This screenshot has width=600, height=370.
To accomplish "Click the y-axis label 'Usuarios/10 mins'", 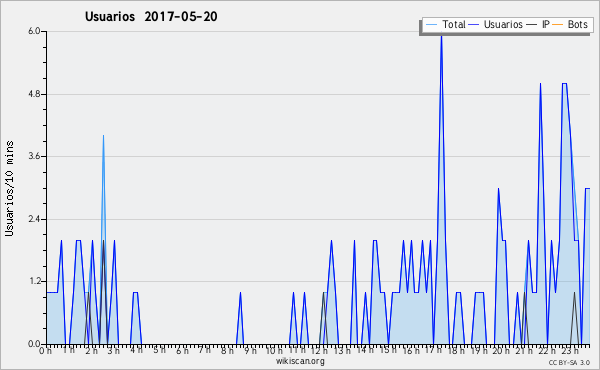I will click(x=9, y=188).
